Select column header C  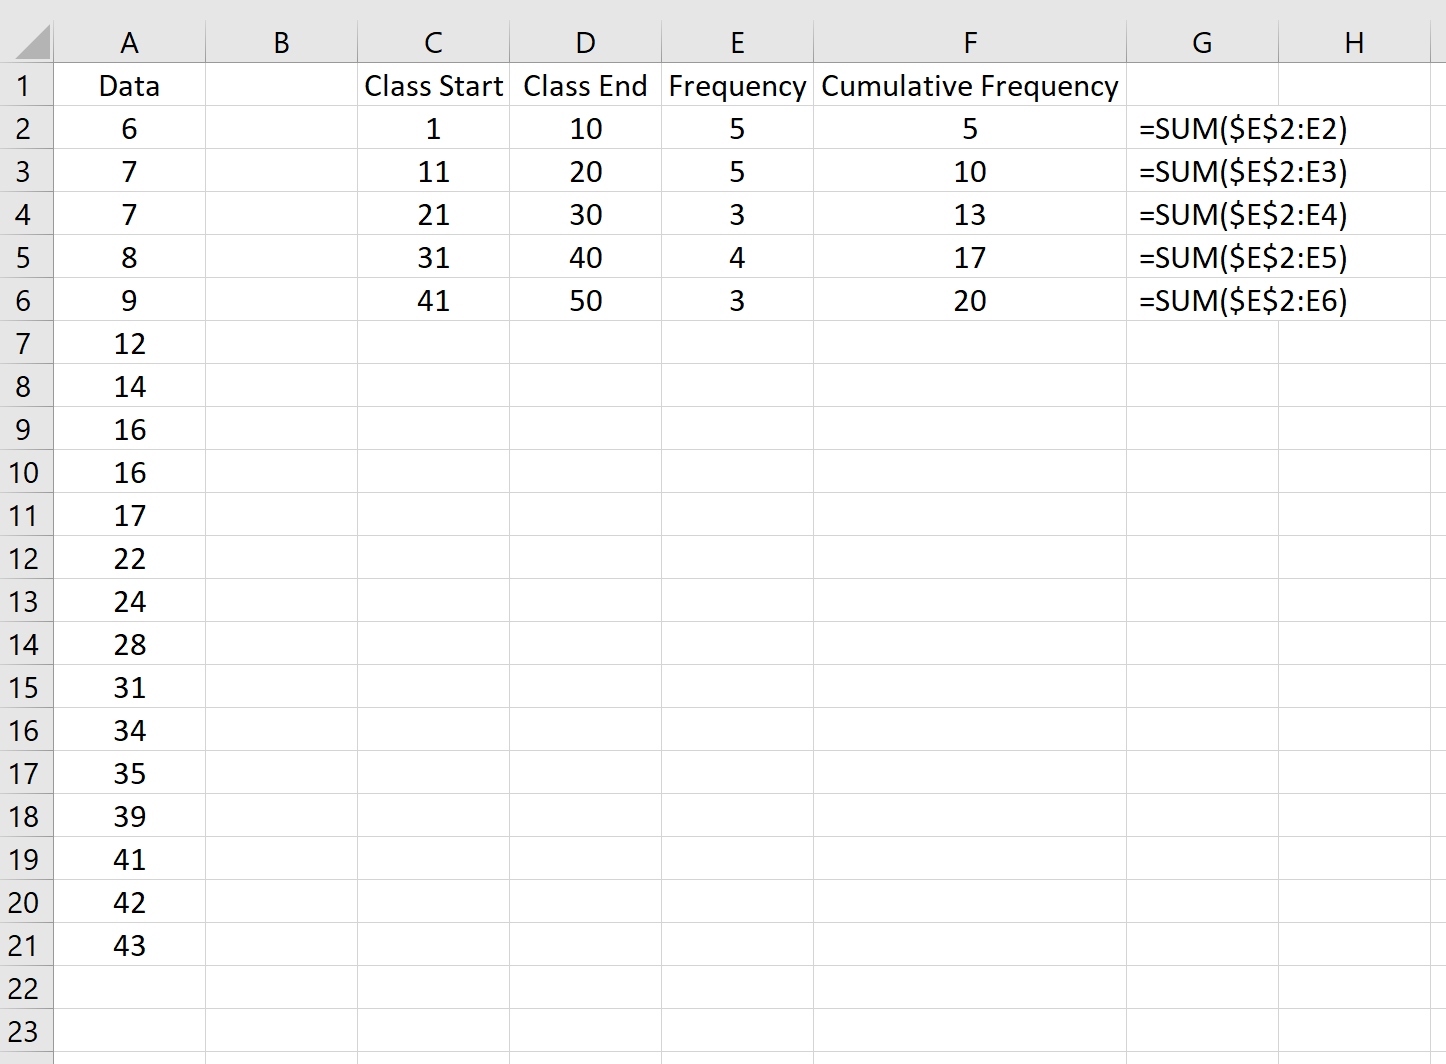point(433,42)
